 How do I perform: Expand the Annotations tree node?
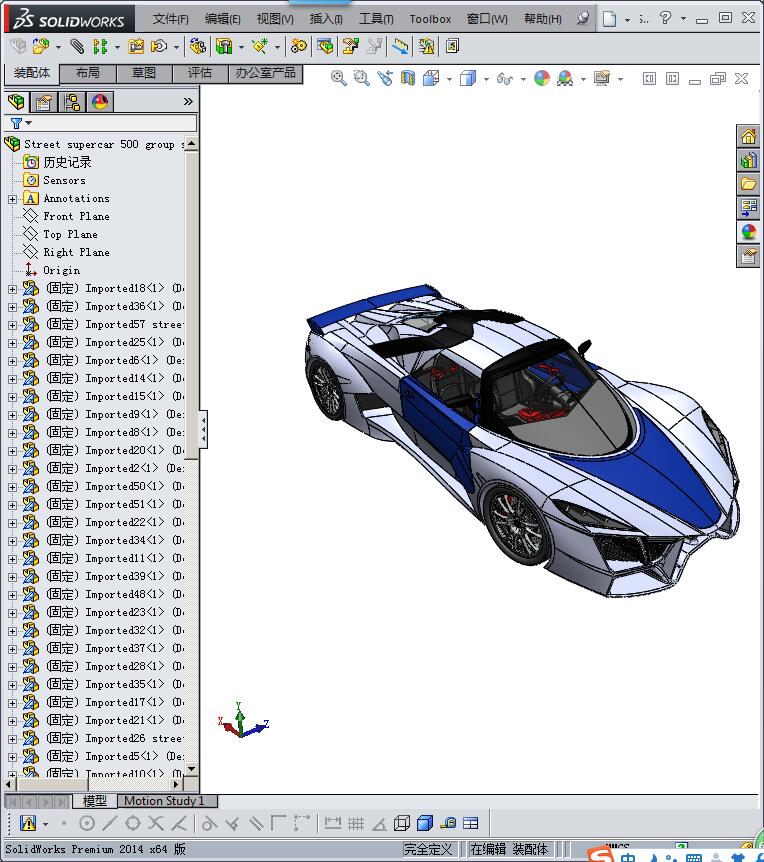pos(12,199)
